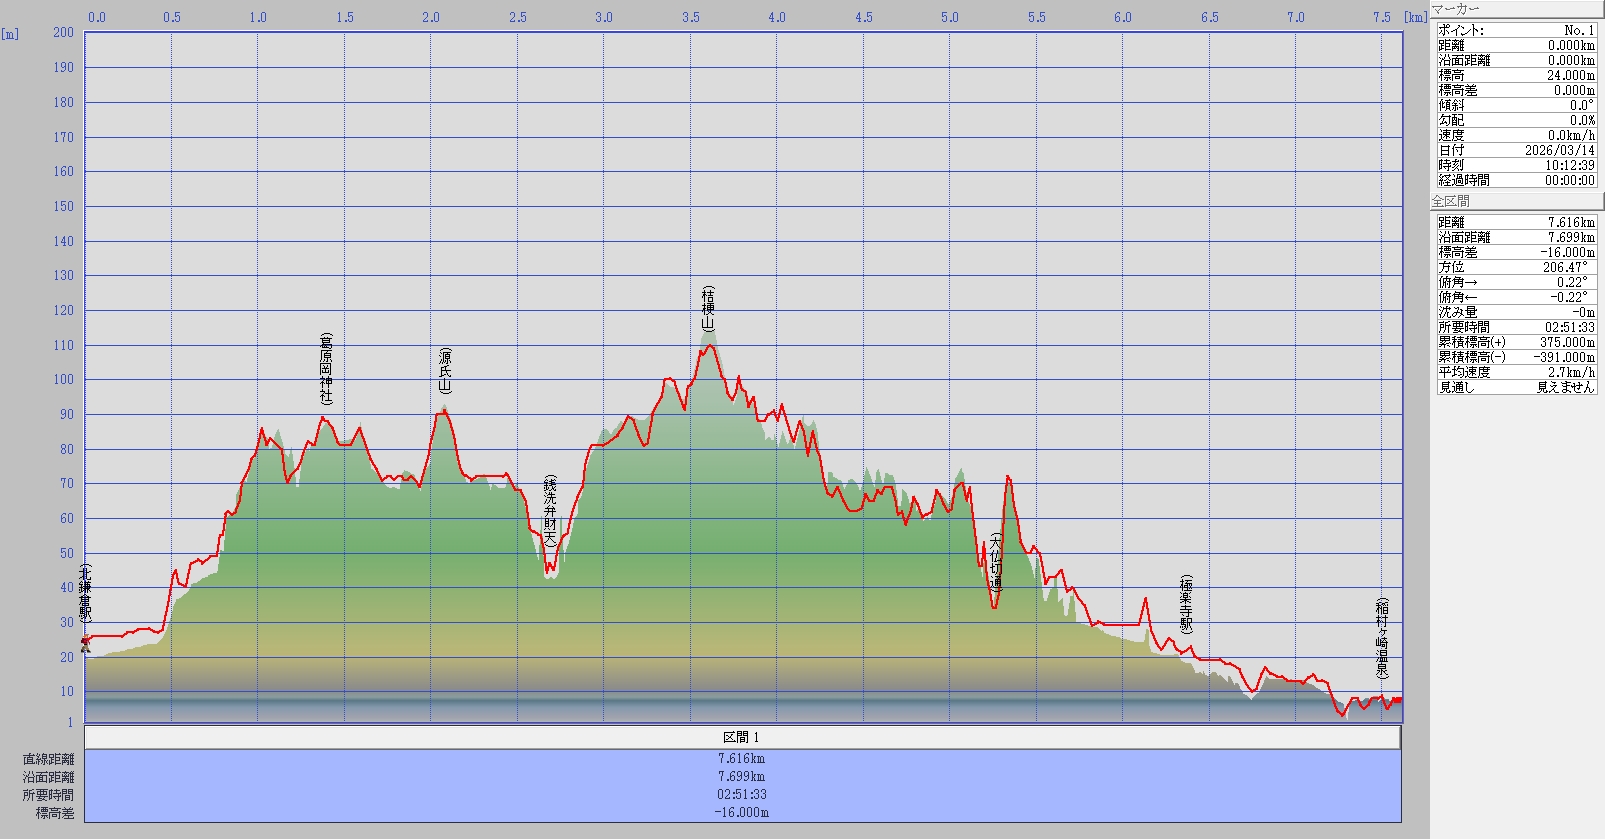The width and height of the screenshot is (1605, 839).
Task: Select the 葛原岡神社 waypoint label
Action: [326, 369]
